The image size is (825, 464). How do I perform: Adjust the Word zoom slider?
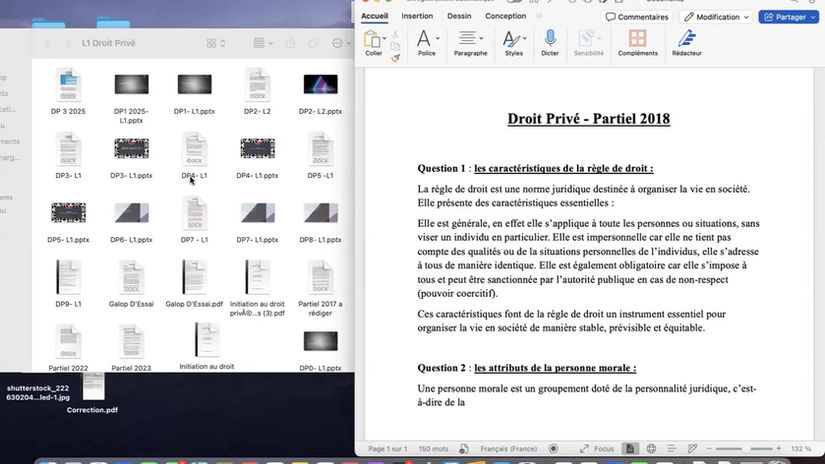pos(744,449)
